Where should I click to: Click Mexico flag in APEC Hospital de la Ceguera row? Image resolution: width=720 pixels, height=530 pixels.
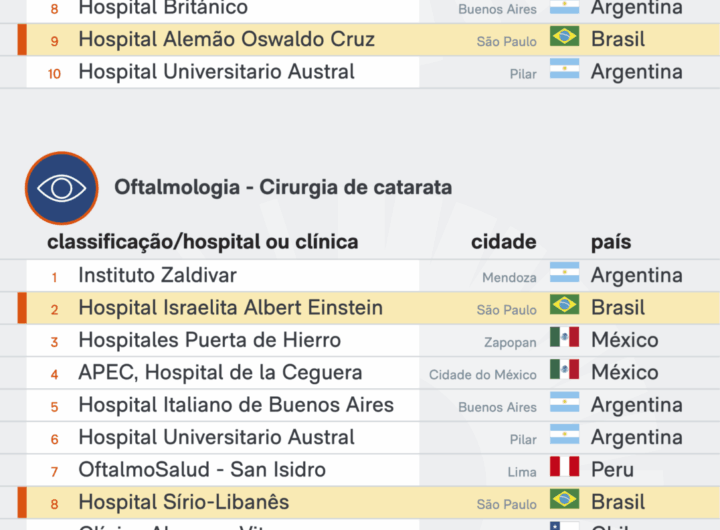[x=564, y=371]
